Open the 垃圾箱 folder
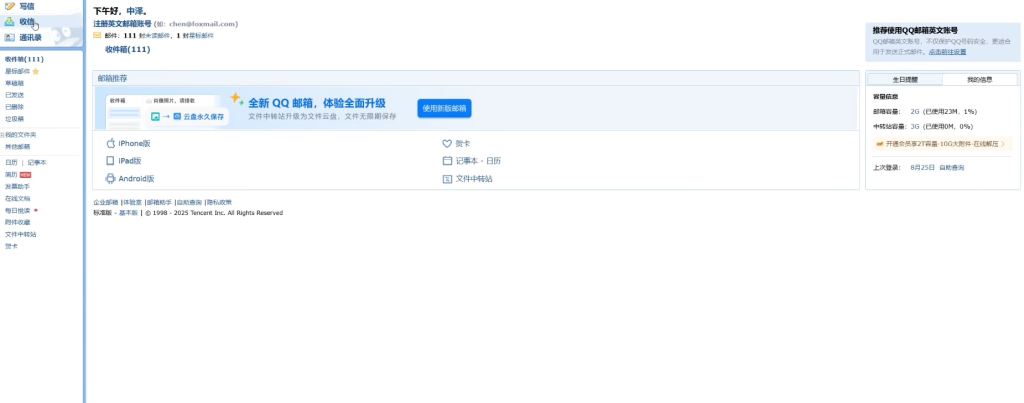The image size is (1024, 403). [15, 118]
